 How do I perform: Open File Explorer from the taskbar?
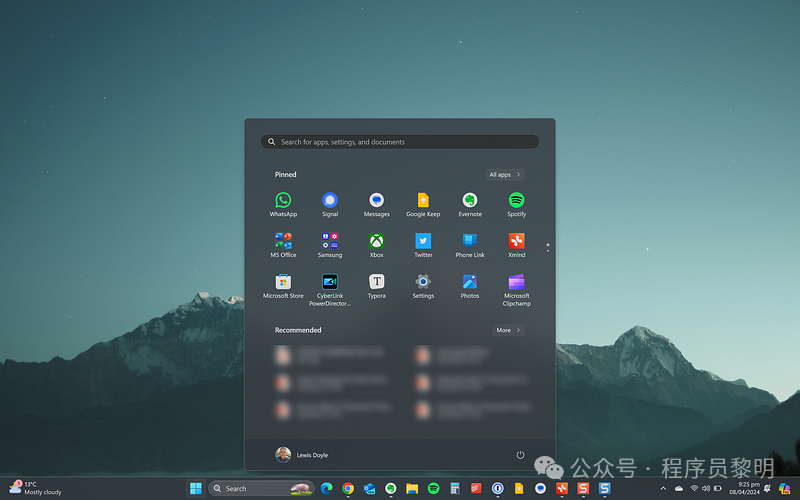(412, 488)
